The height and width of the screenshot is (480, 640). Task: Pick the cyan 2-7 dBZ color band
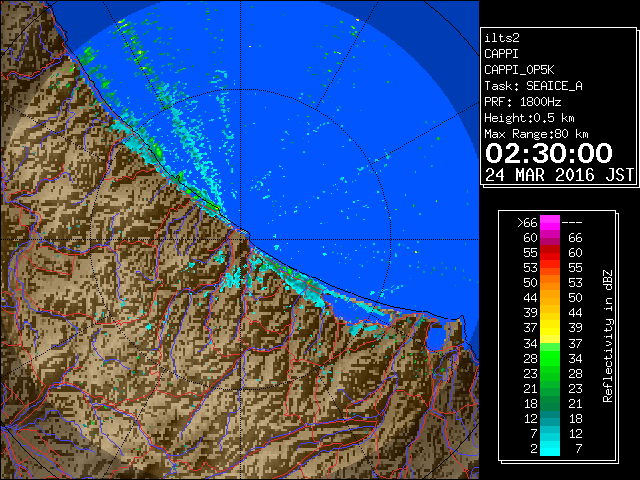[x=550, y=448]
